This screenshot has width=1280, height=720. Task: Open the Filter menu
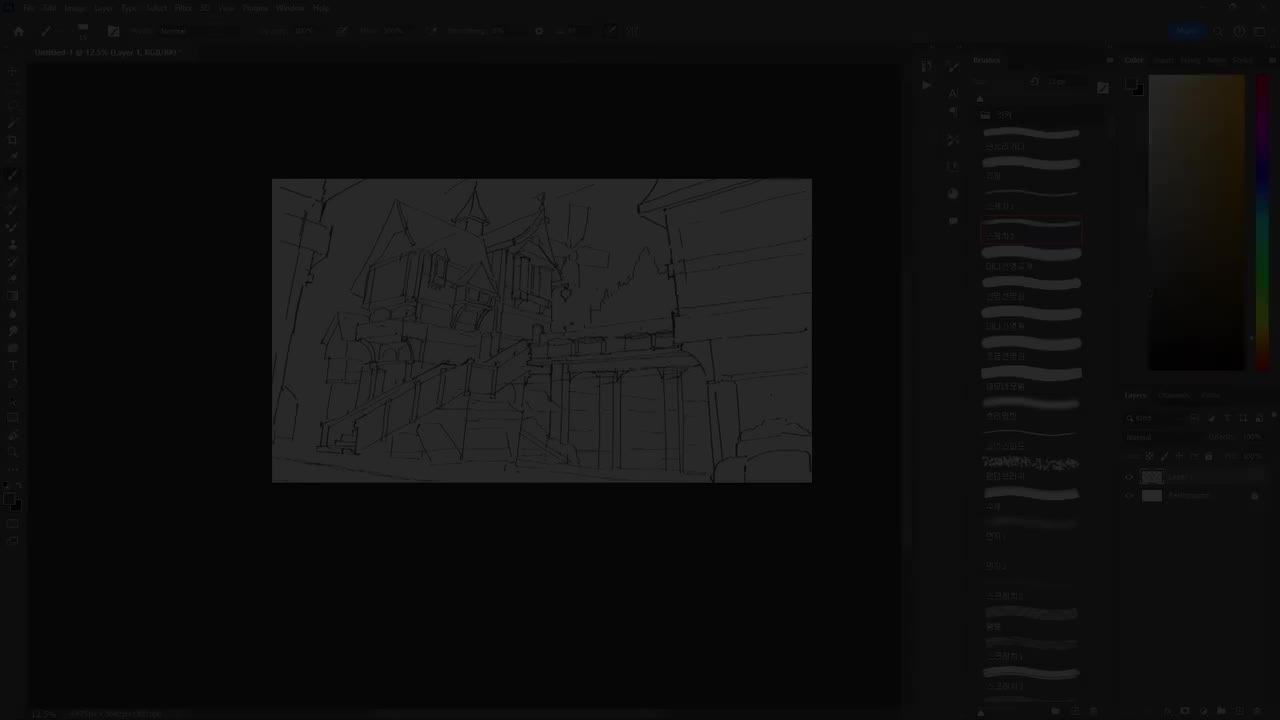[x=183, y=8]
